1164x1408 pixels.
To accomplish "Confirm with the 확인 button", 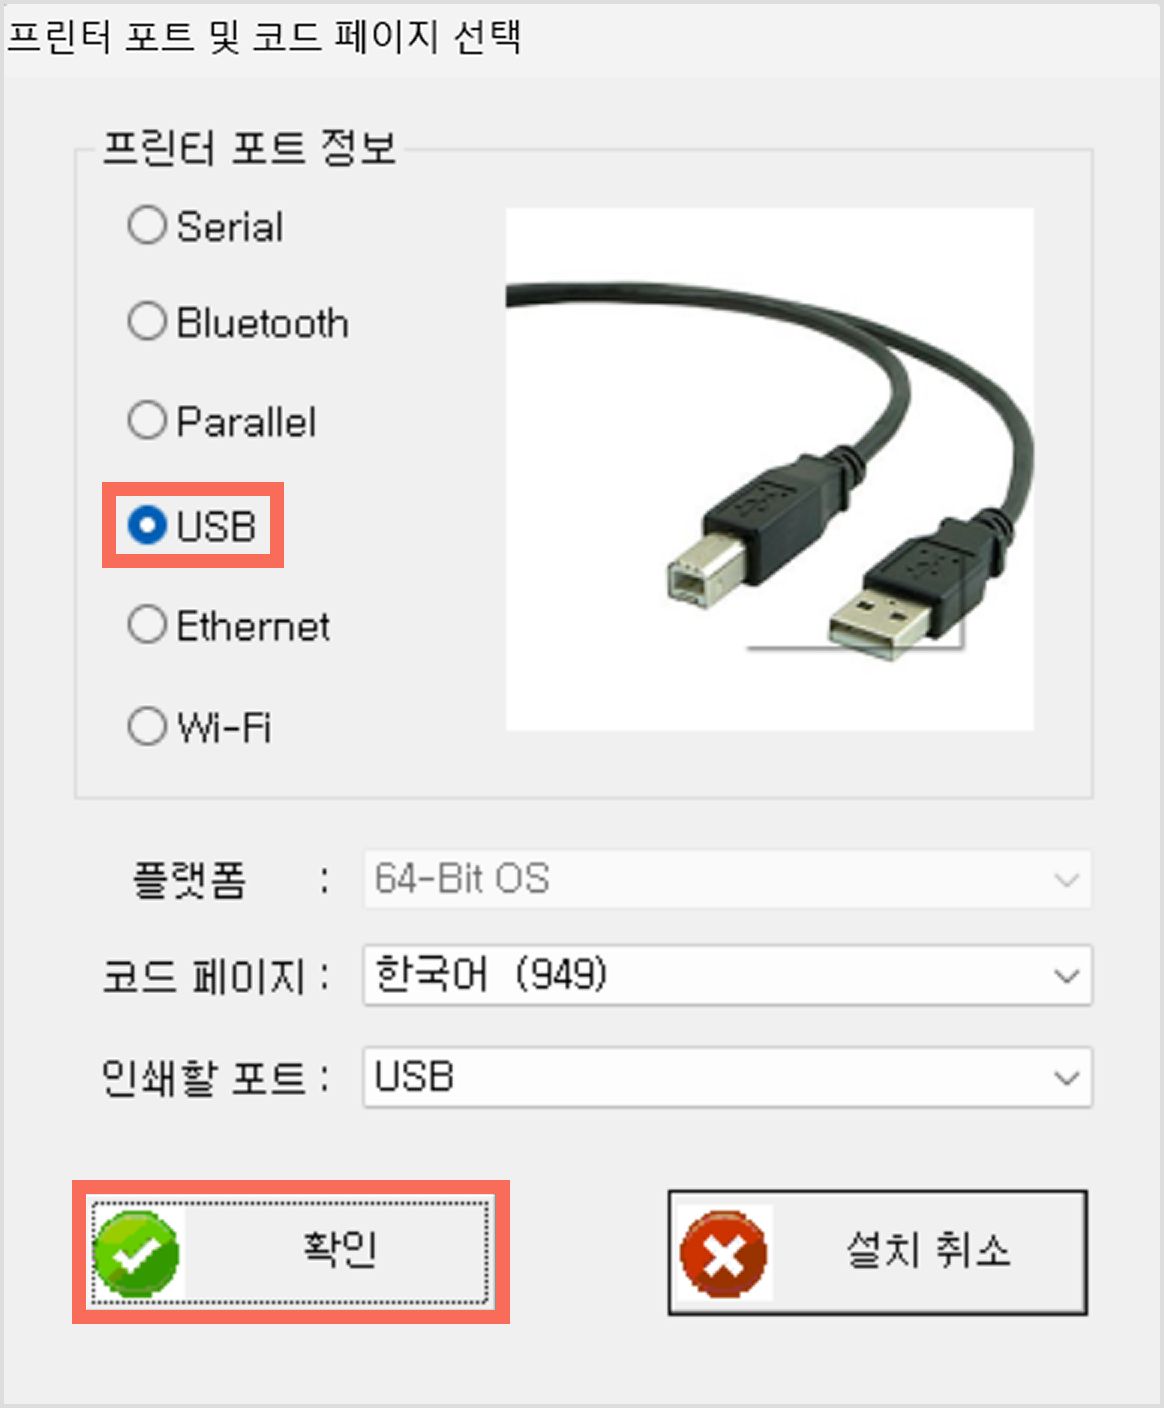I will [290, 1252].
